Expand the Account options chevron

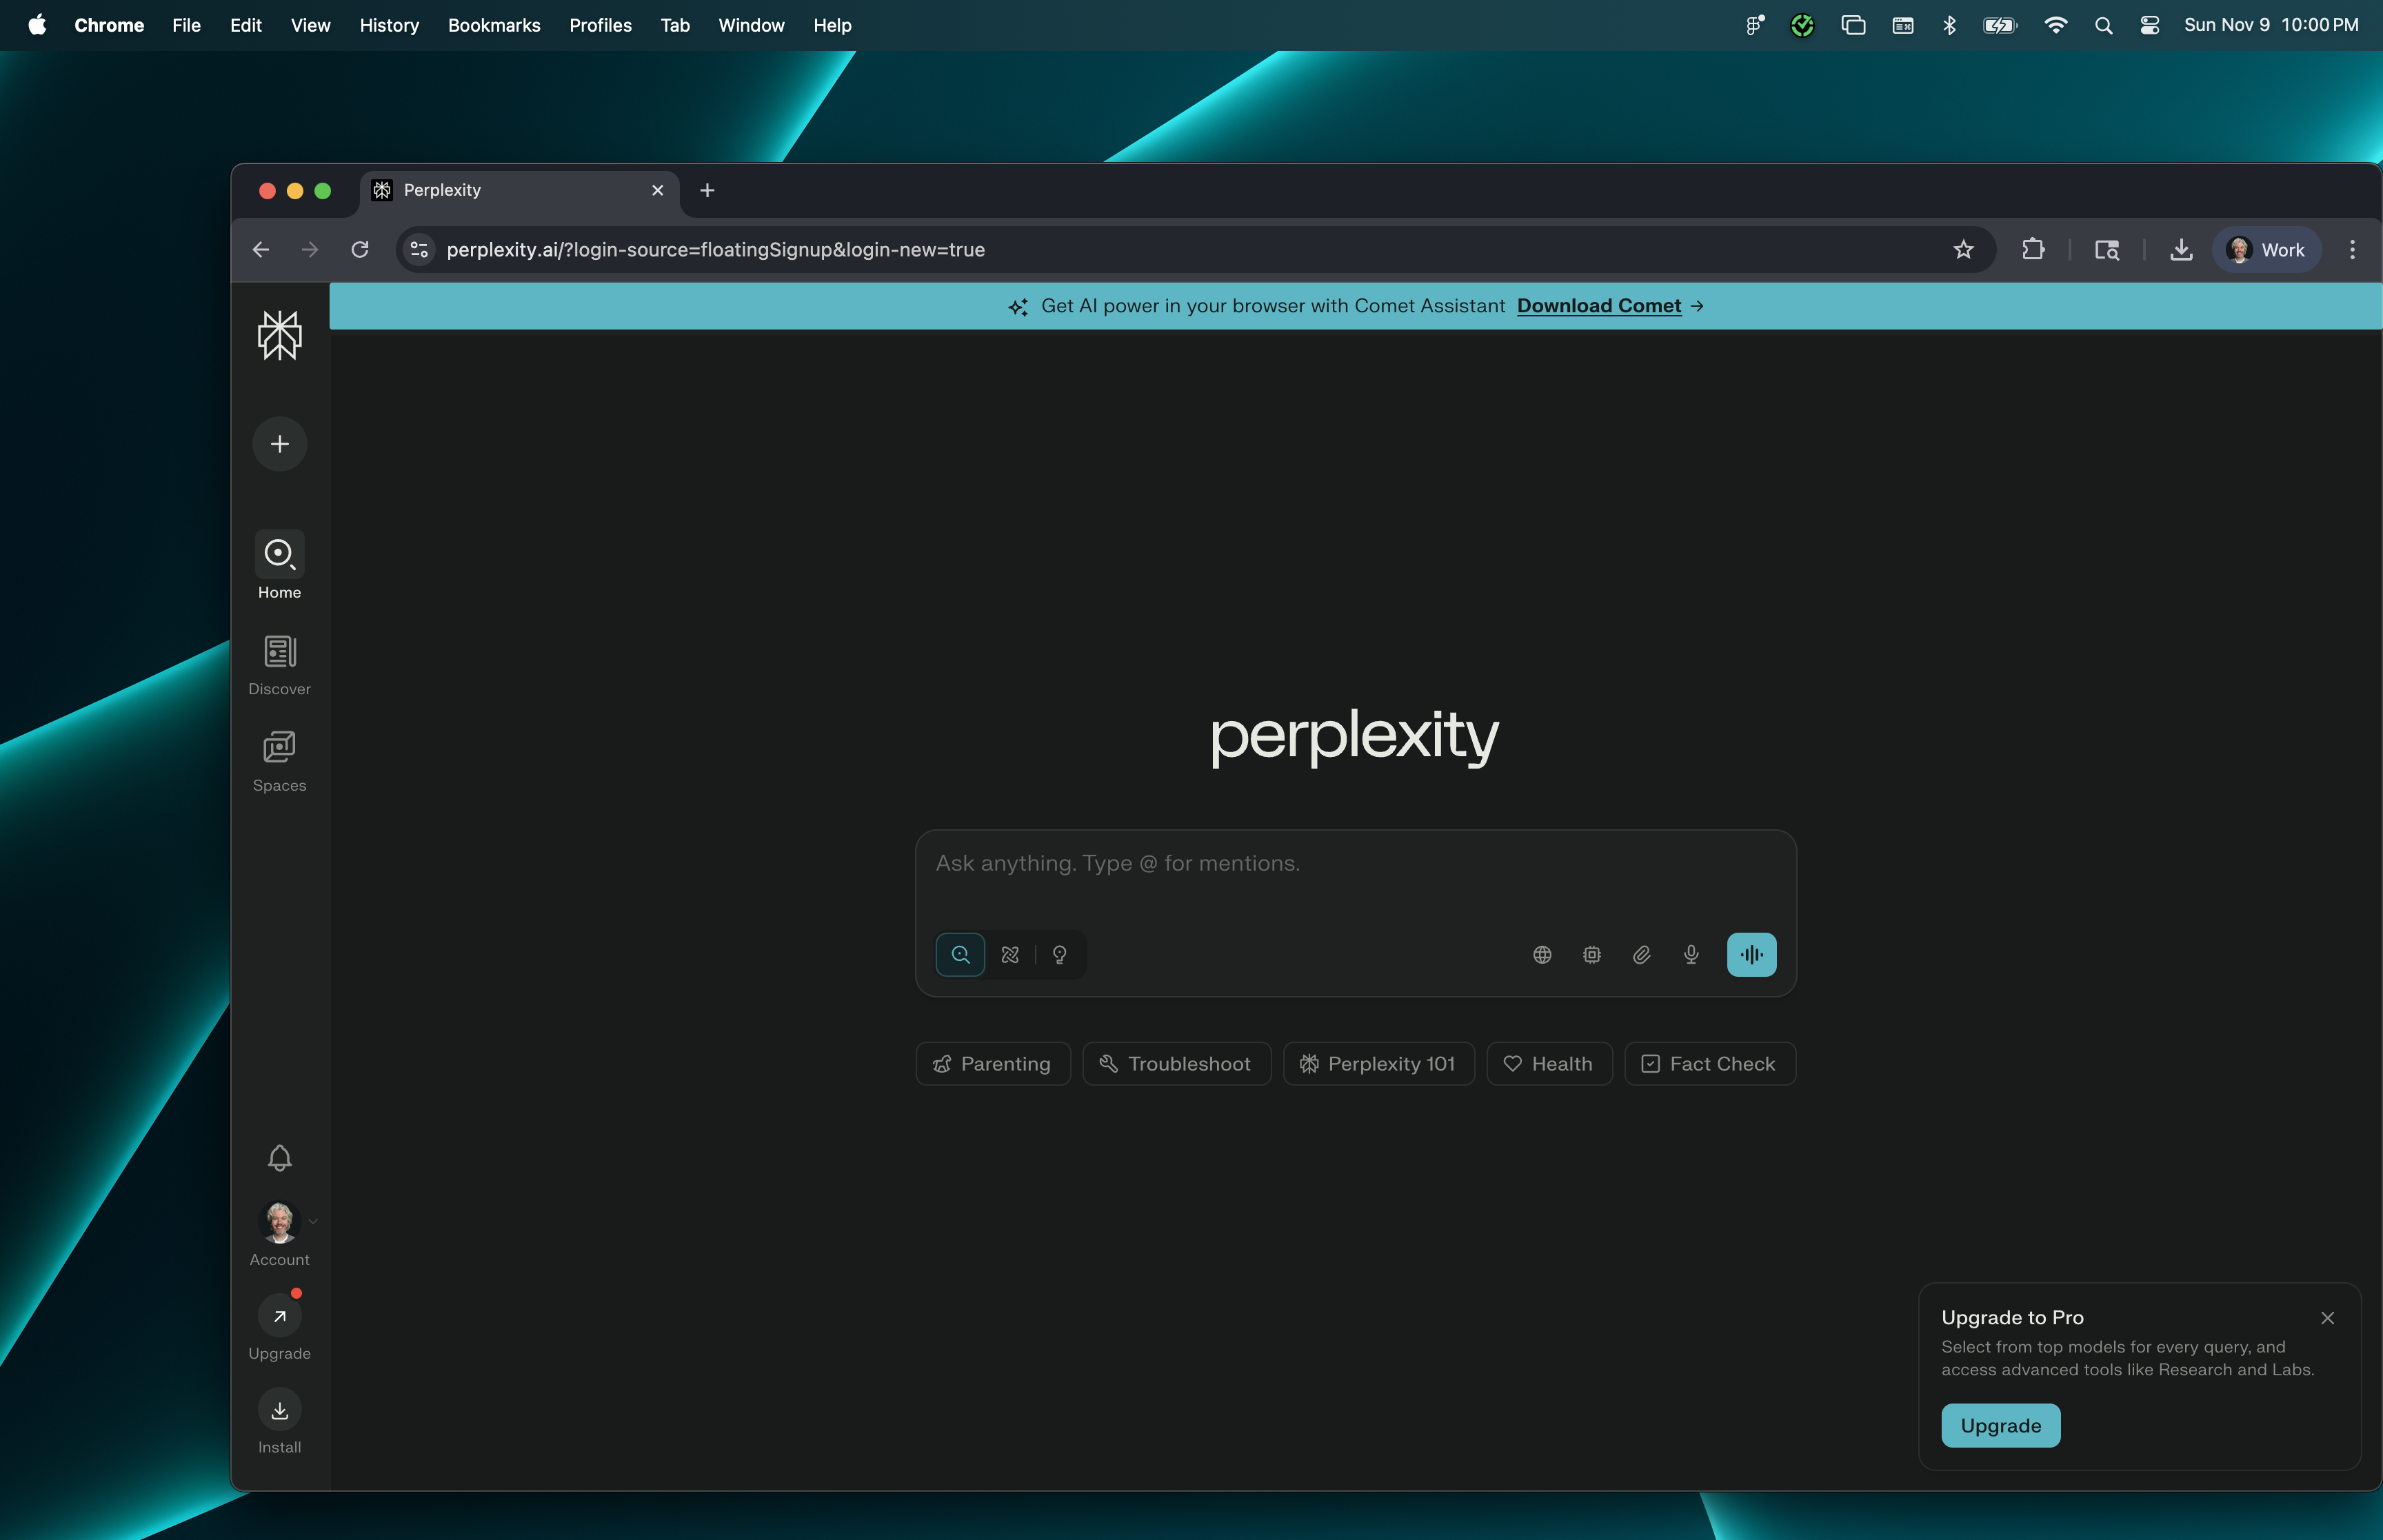tap(312, 1221)
